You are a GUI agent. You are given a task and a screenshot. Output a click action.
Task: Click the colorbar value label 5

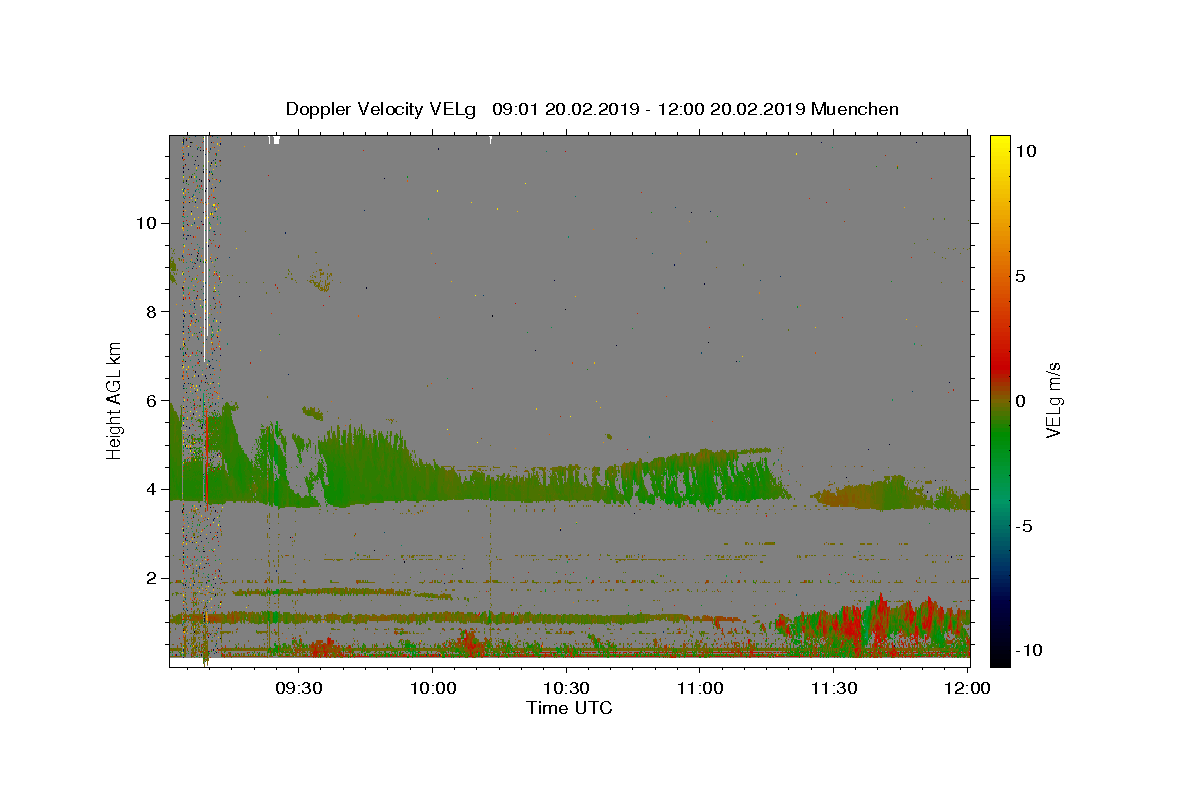(x=1020, y=276)
